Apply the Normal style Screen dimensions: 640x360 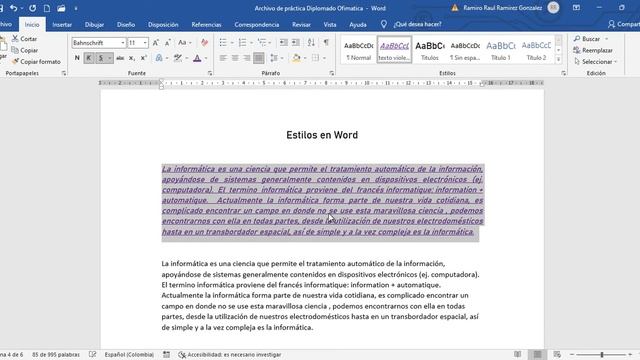point(358,50)
